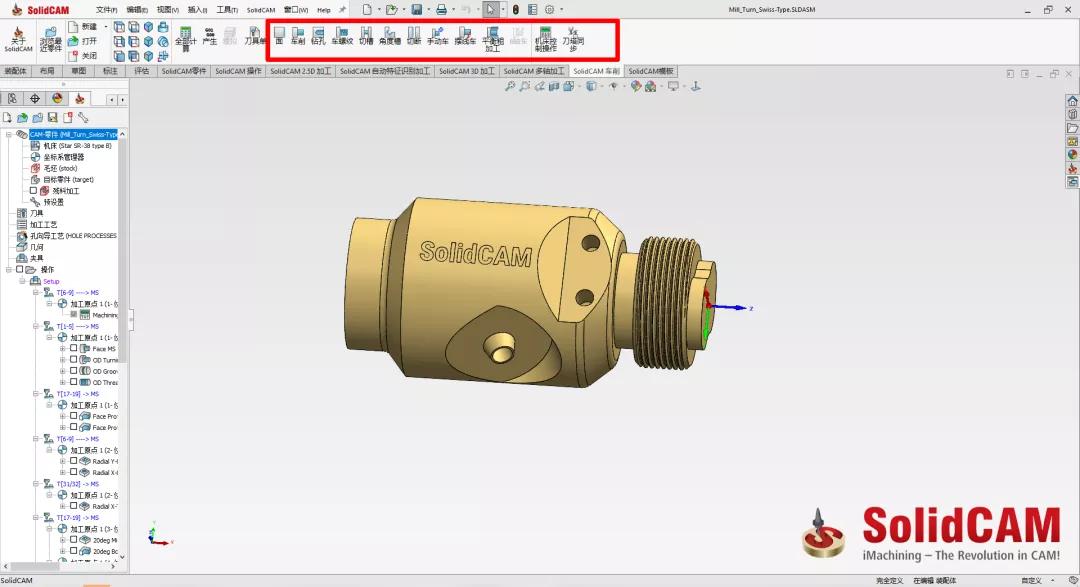Open the 刀具单 tool sheet icon
The height and width of the screenshot is (587, 1080).
[x=255, y=37]
